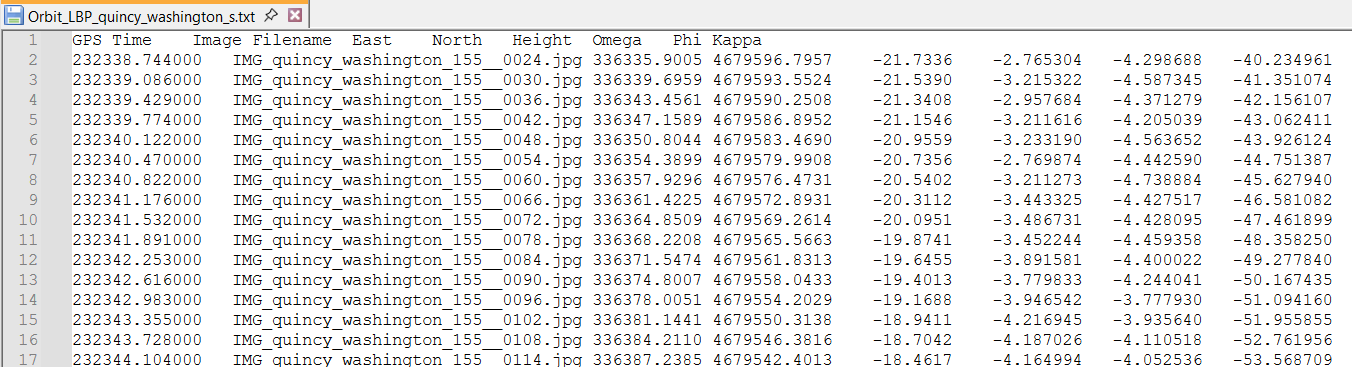Screen dimensions: 1352x367
Task: Close the Orbit_LBP_quincy_washington_s.txt tab
Action: point(294,16)
